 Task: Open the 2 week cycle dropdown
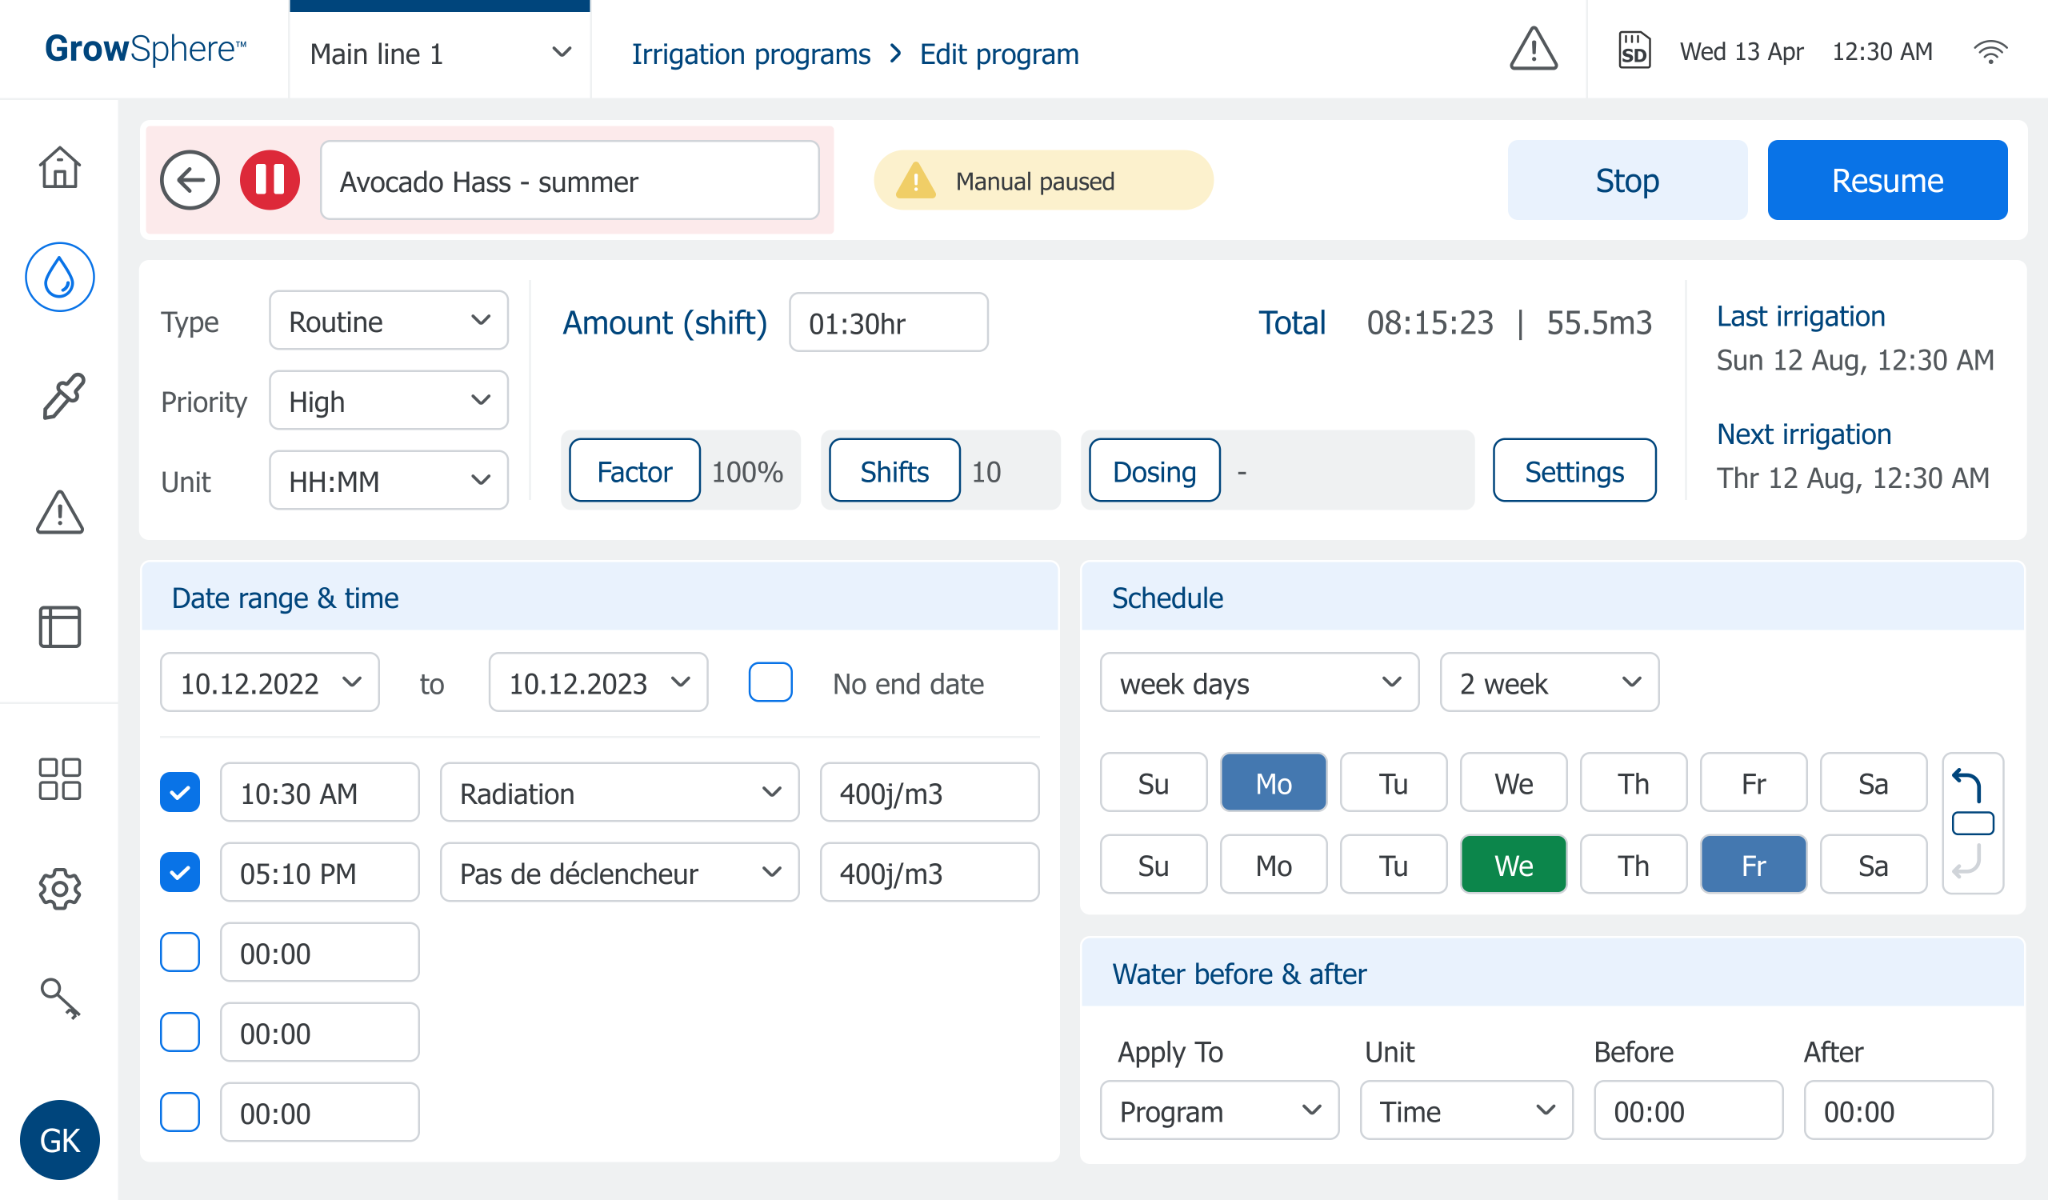pos(1550,682)
